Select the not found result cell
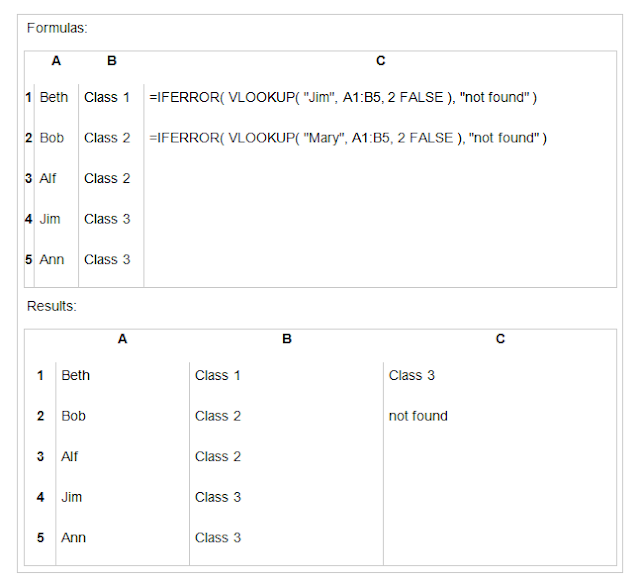Viewport: 640px width, 582px height. (418, 416)
